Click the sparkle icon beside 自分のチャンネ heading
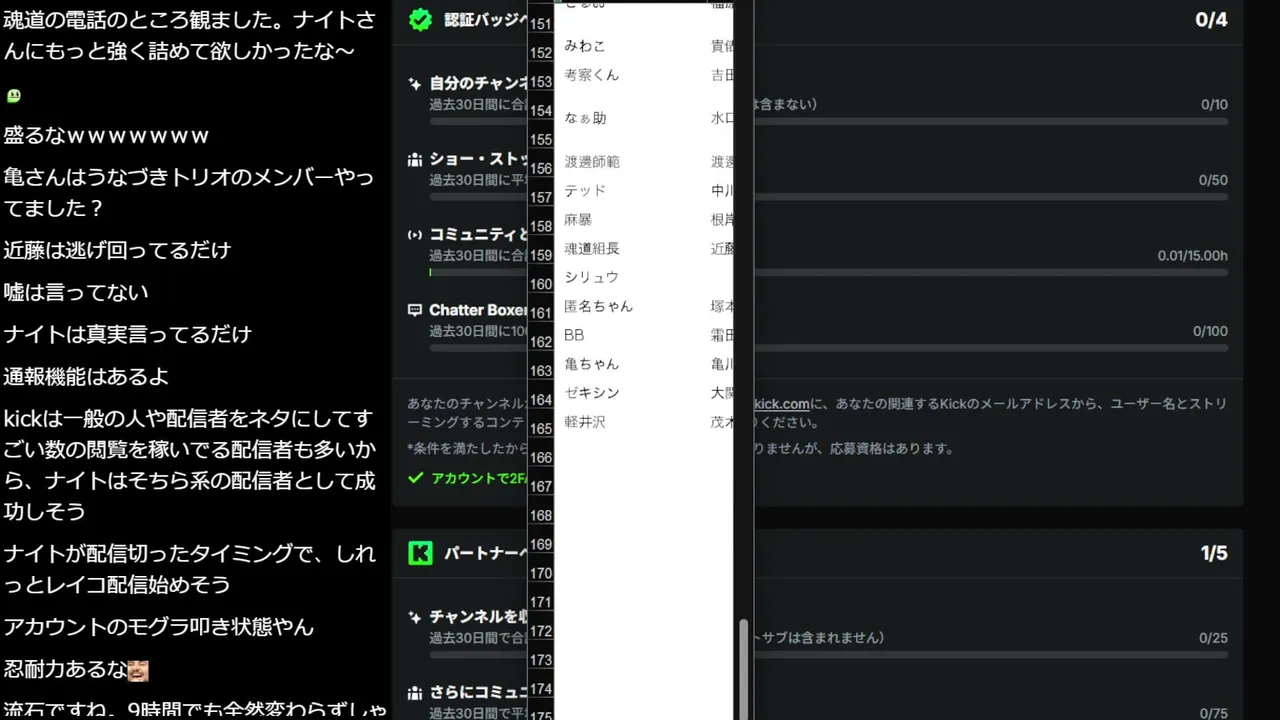Image resolution: width=1280 pixels, height=720 pixels. tap(415, 84)
